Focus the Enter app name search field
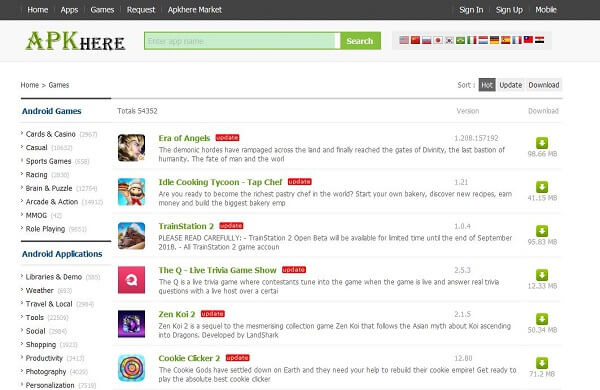 (x=240, y=41)
